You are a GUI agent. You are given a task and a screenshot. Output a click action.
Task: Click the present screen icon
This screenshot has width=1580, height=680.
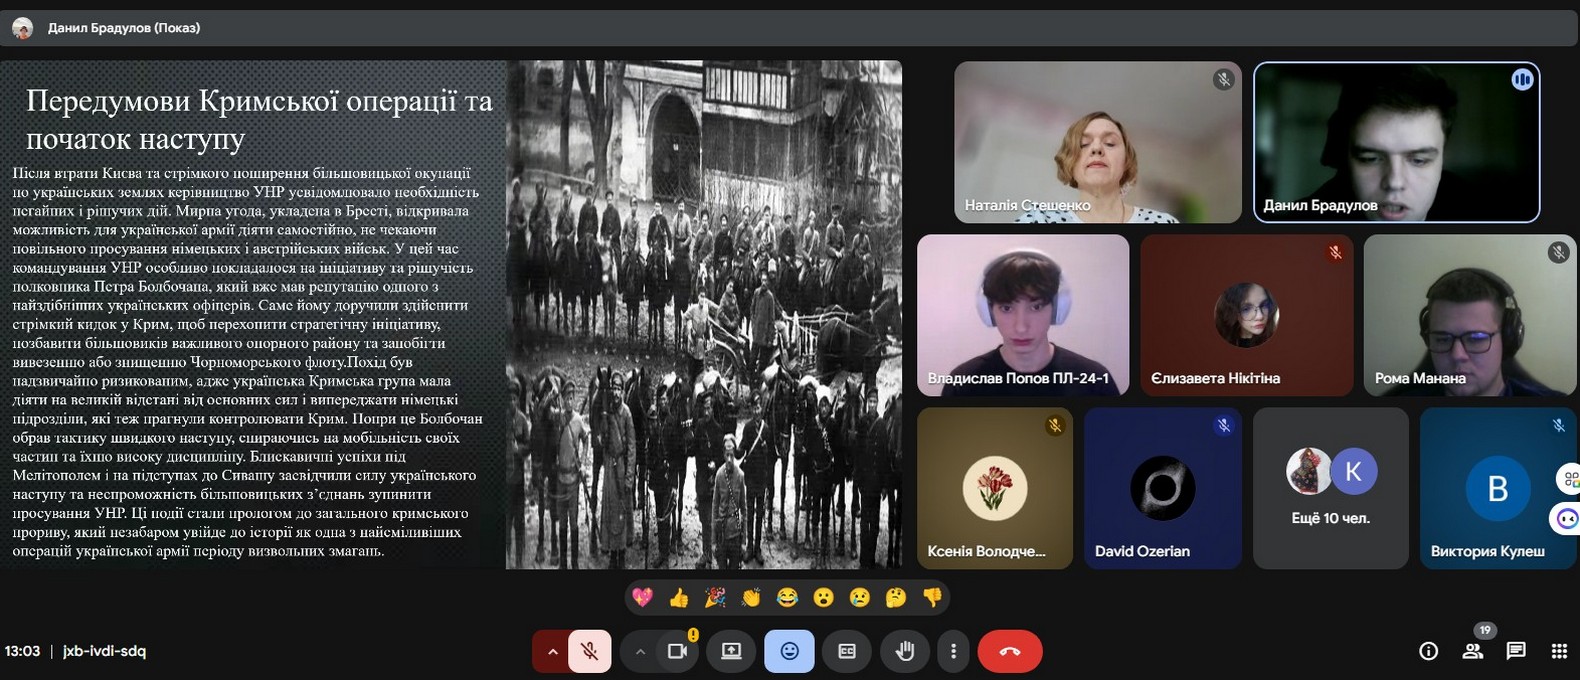click(731, 652)
